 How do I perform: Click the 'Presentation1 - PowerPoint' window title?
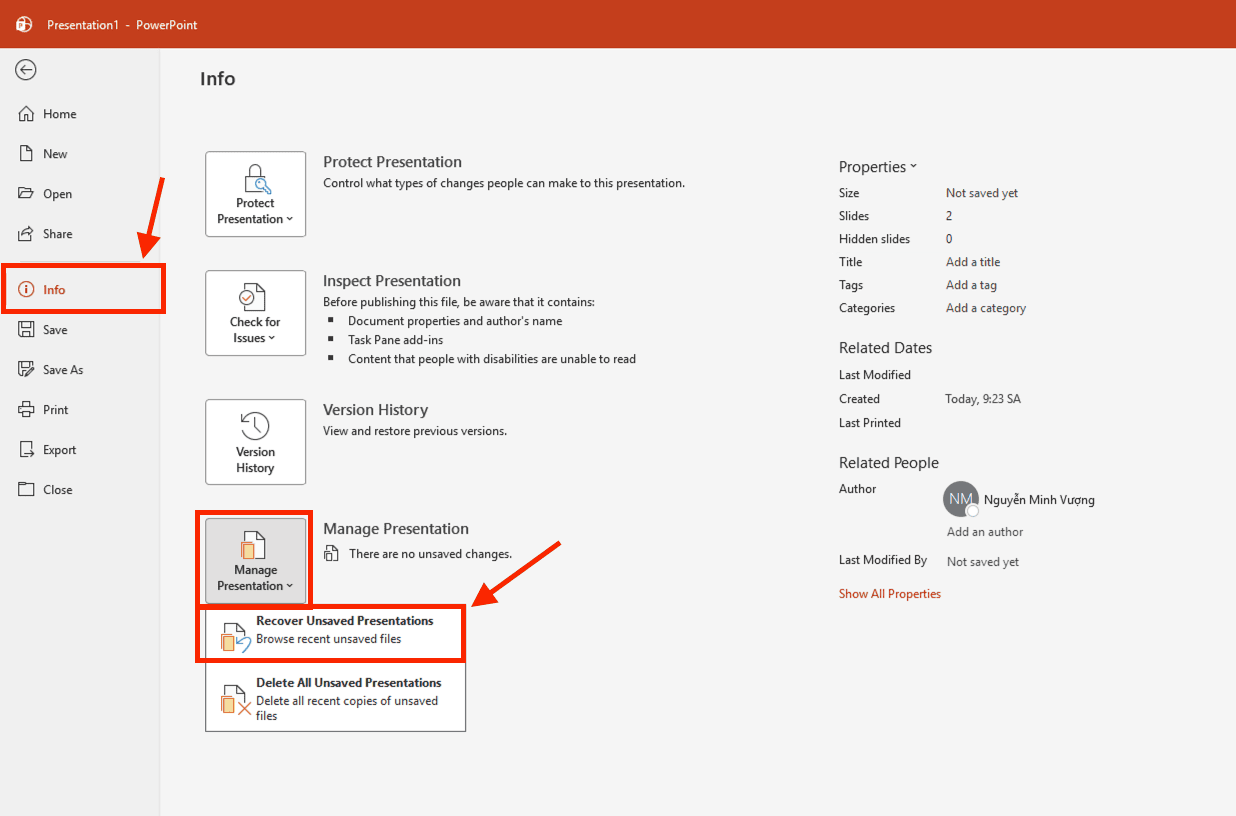pos(122,25)
